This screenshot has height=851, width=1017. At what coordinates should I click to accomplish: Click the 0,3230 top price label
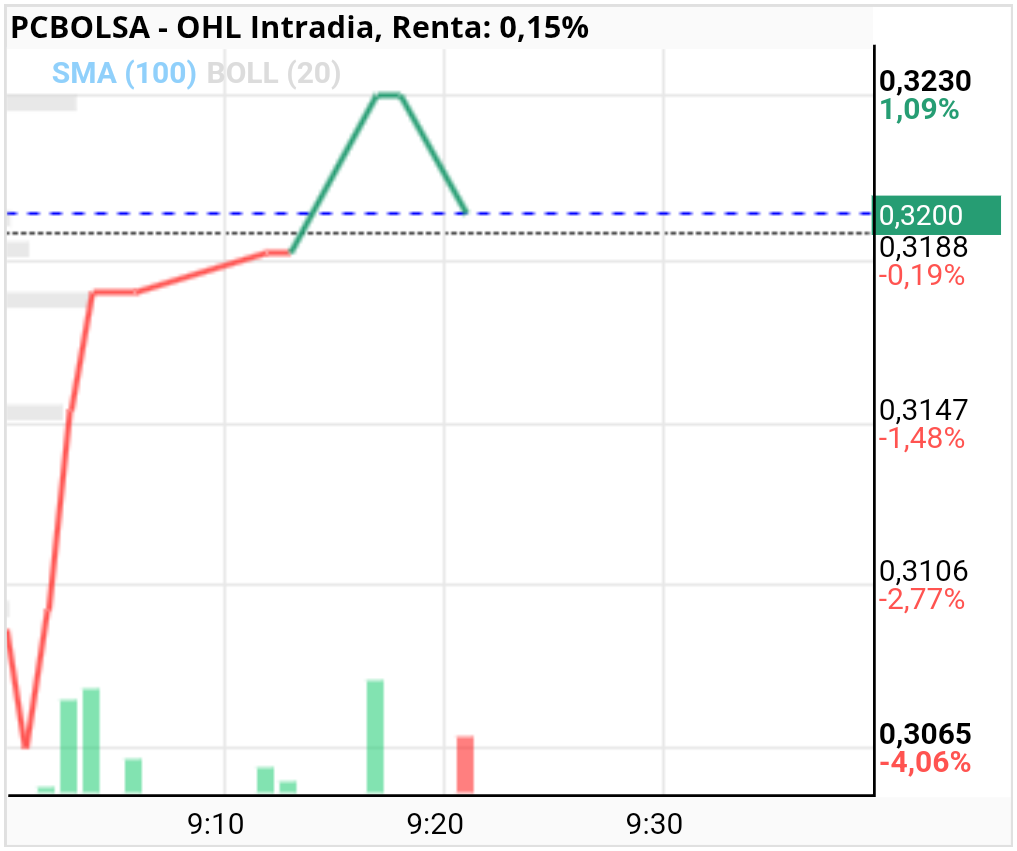(925, 81)
